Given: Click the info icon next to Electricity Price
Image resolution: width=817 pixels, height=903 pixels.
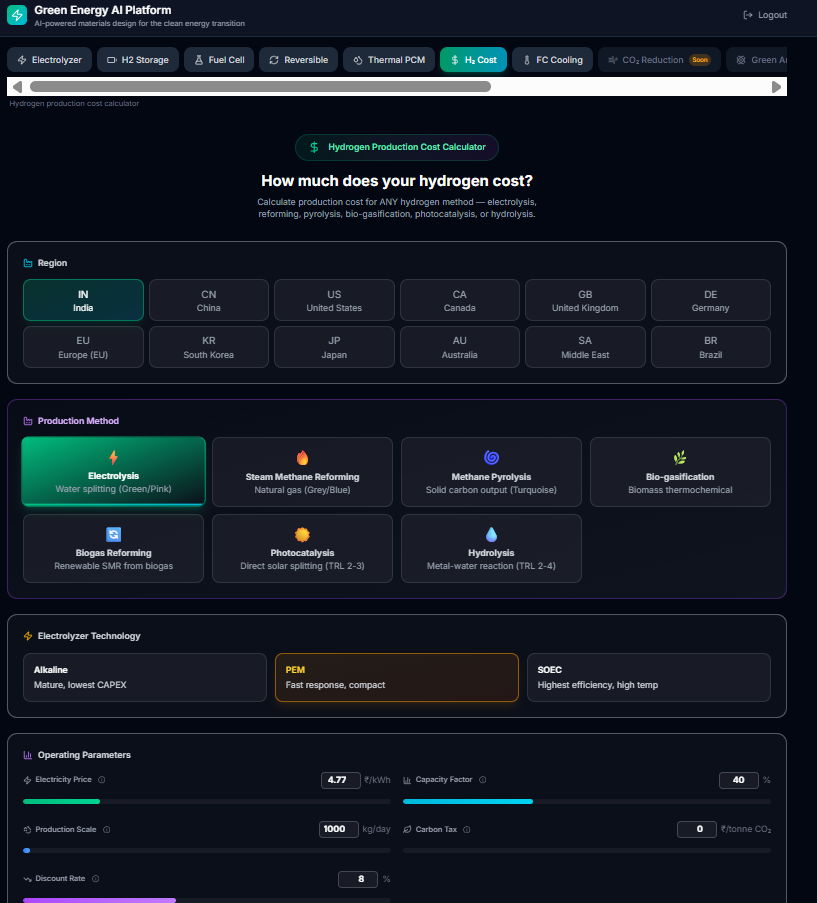Looking at the screenshot, I should [x=102, y=780].
